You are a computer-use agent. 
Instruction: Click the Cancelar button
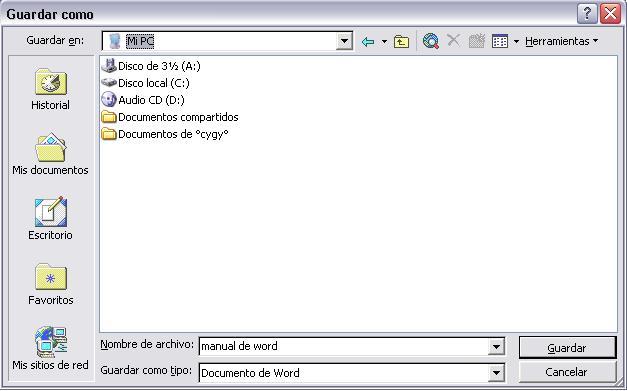click(567, 372)
